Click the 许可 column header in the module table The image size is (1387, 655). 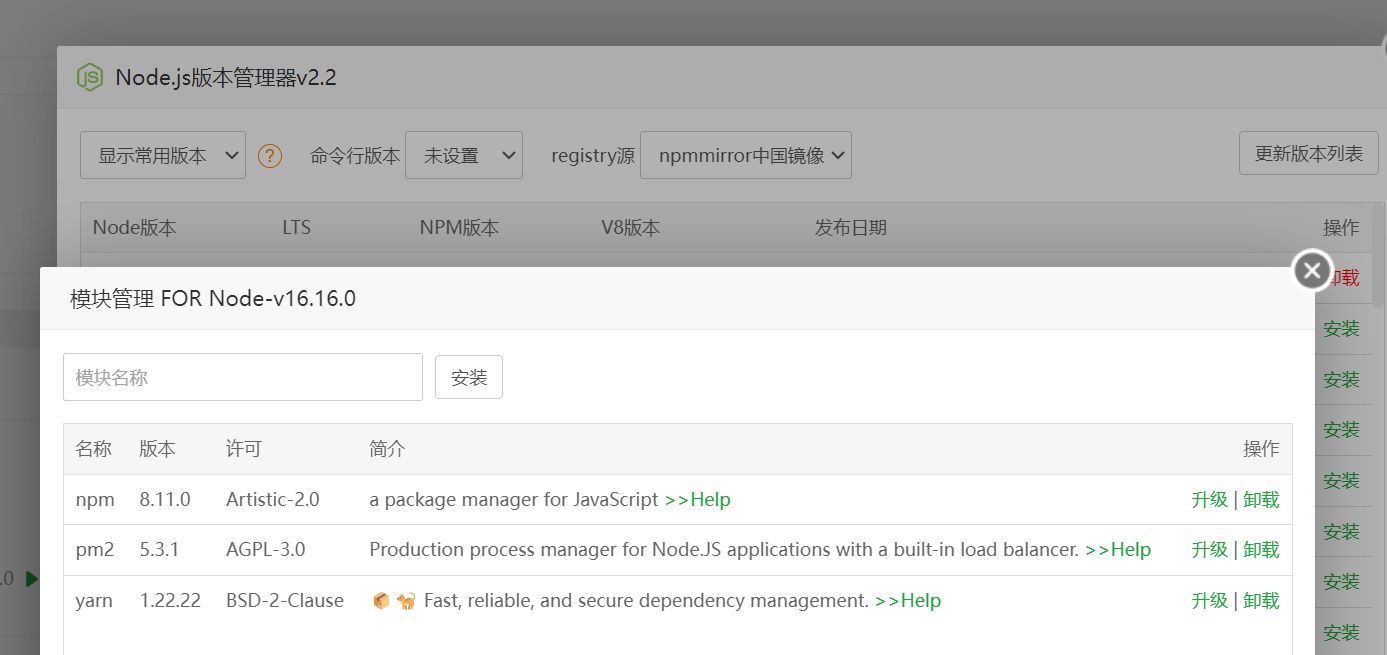244,449
